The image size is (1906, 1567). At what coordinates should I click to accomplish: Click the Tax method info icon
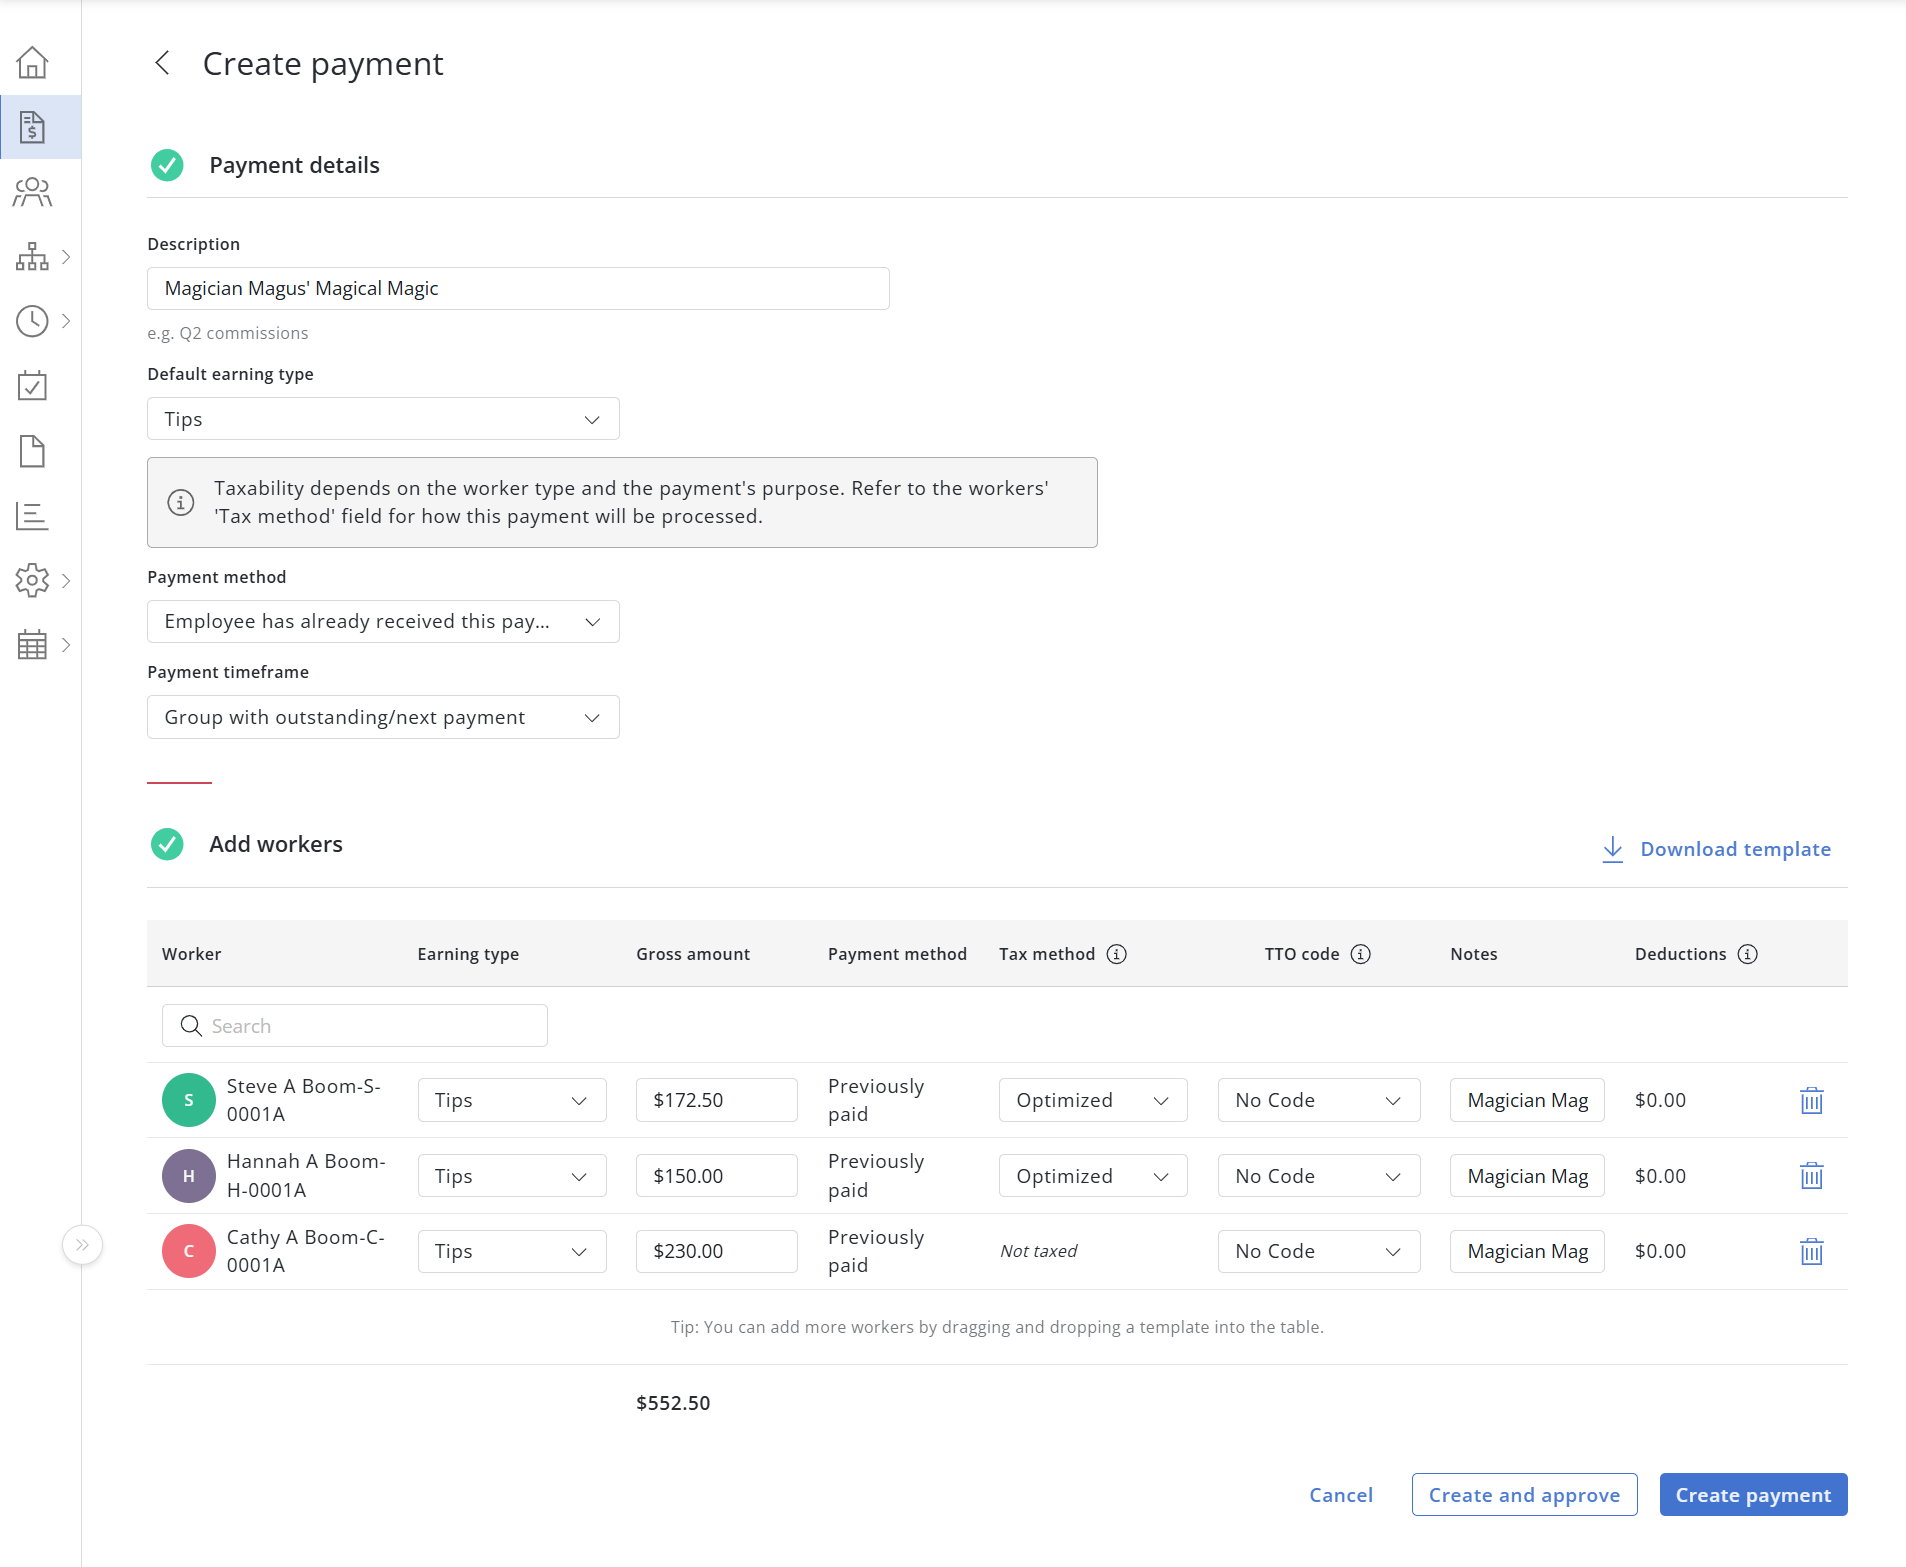click(1117, 954)
